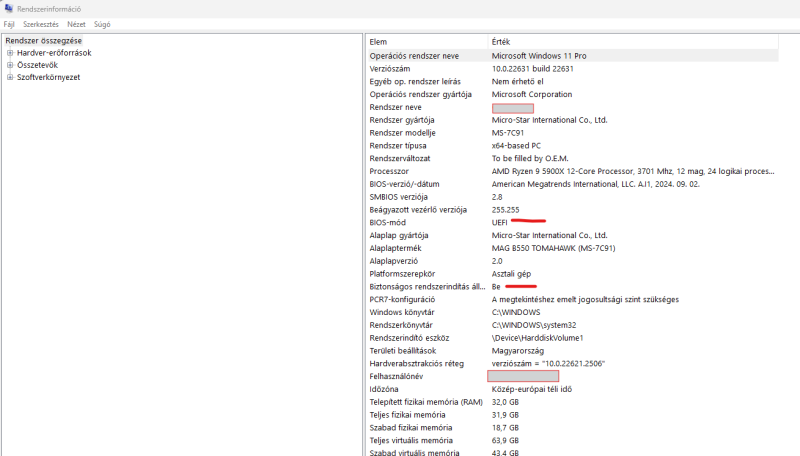Open the Szerkesztés menu

(x=41, y=24)
